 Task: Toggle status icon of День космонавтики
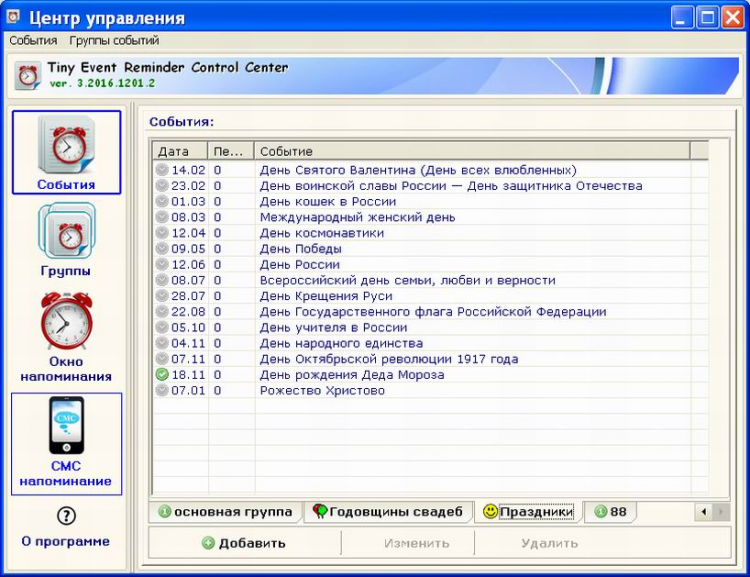tap(163, 233)
